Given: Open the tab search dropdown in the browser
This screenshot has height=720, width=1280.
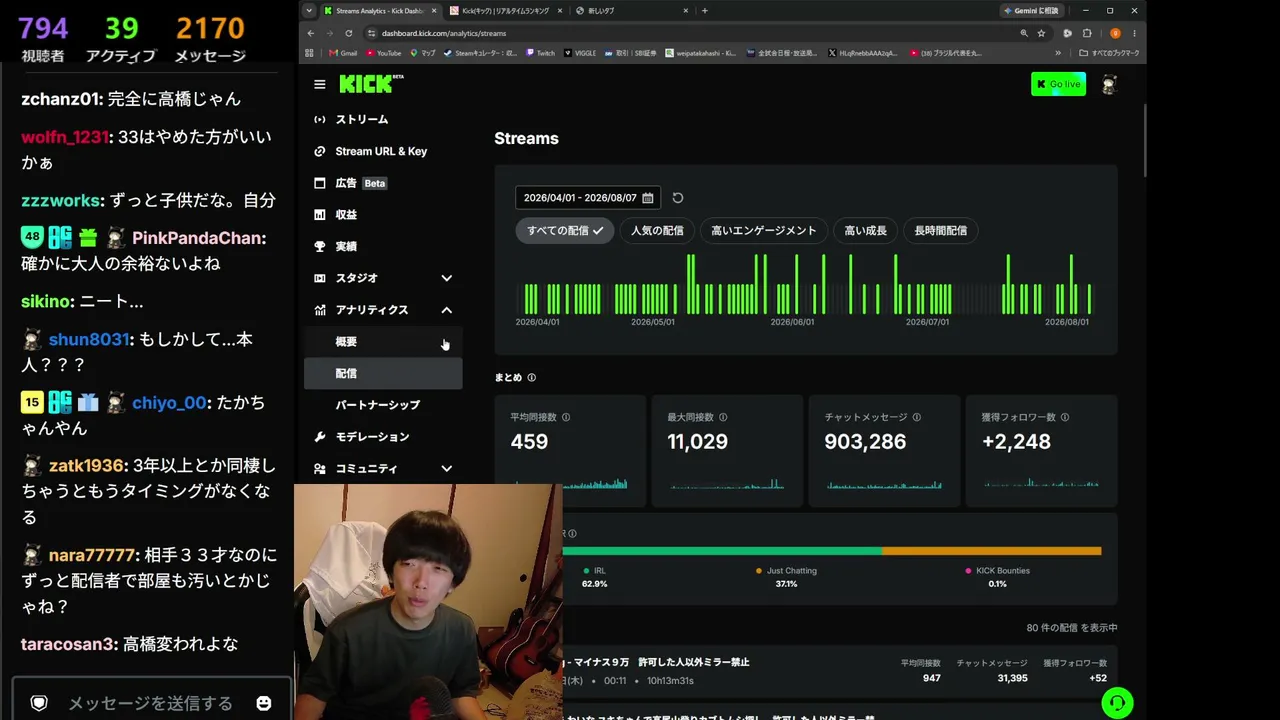Looking at the screenshot, I should pyautogui.click(x=308, y=11).
